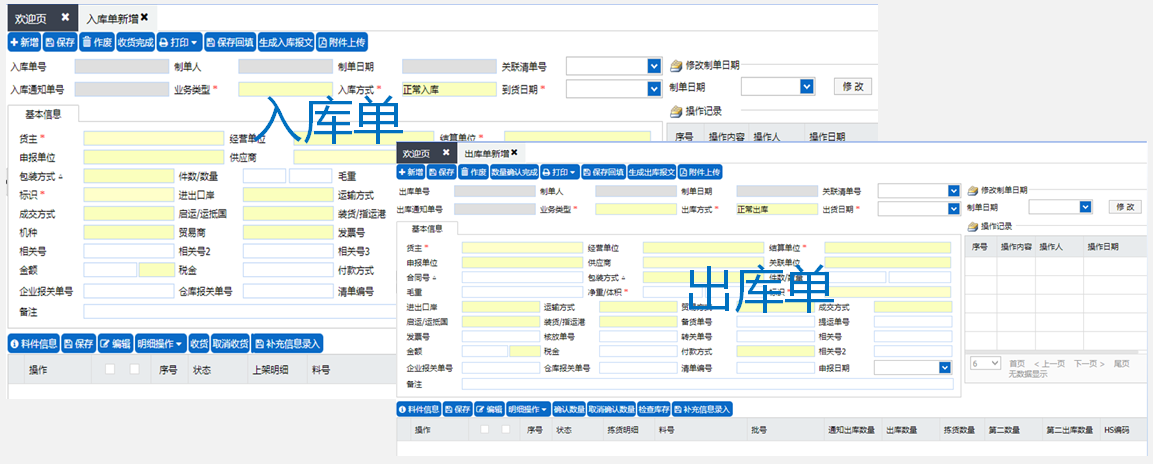Viewport: 1153px width, 464px height.
Task: Click 货主 input field in 入库单 form
Action: pos(153,138)
